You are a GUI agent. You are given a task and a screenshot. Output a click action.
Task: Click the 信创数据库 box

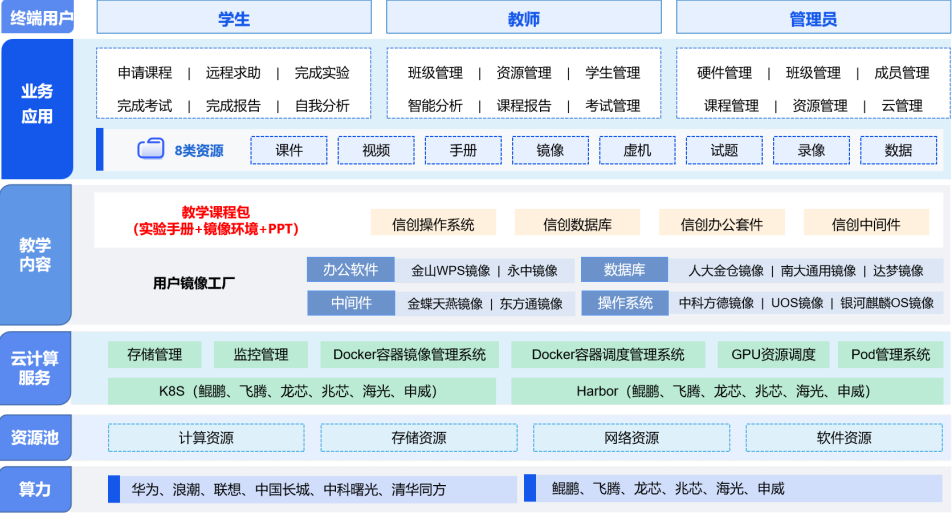coord(577,224)
